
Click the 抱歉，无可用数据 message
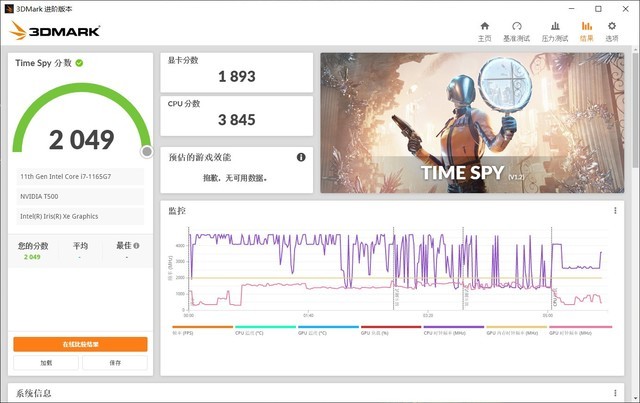(x=235, y=178)
